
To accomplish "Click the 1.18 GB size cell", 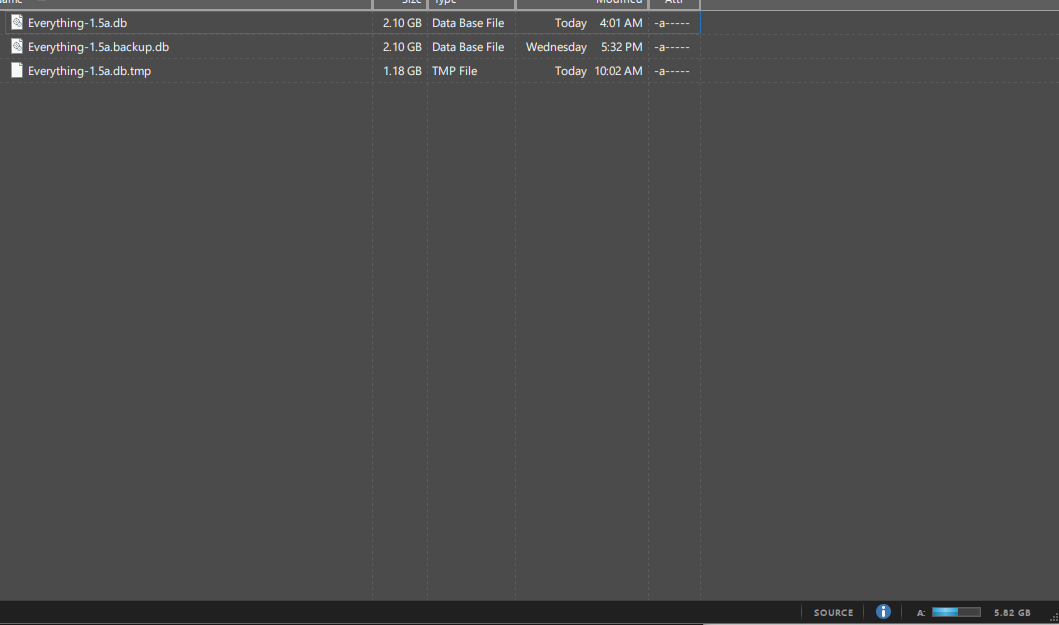I will 402,71.
